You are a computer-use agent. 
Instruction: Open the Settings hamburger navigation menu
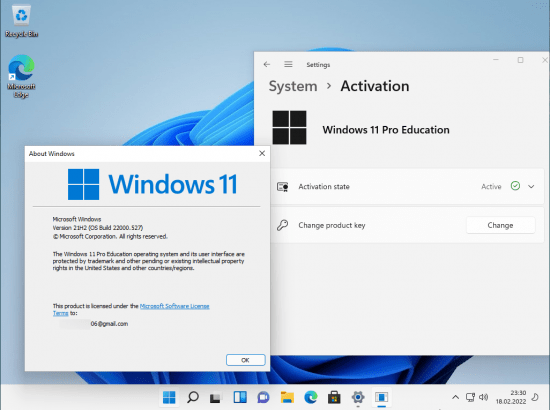click(288, 64)
